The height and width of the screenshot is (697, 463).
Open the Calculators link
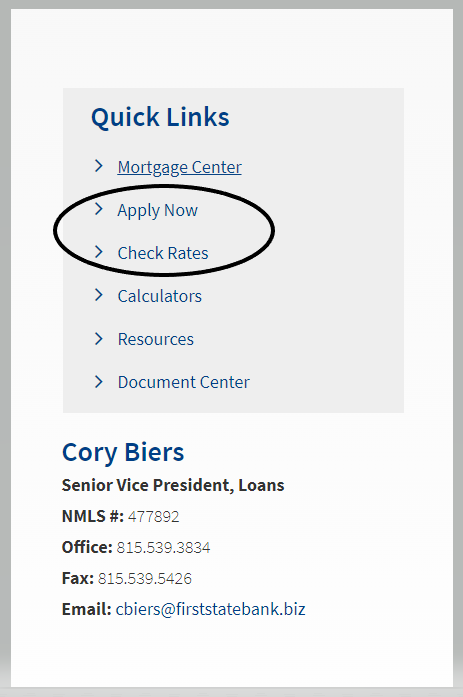[x=160, y=296]
